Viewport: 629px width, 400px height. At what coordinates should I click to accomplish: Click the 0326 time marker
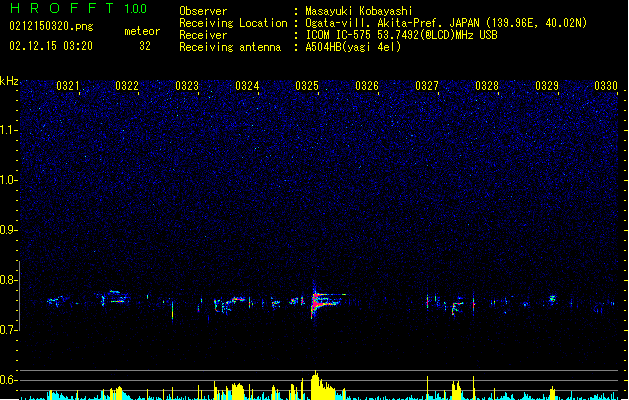367,86
